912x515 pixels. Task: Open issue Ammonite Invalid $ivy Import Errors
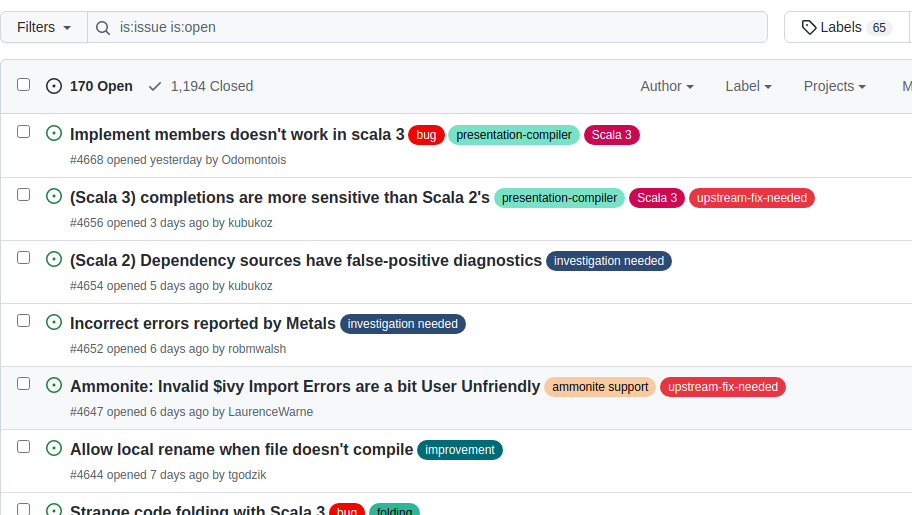(305, 386)
